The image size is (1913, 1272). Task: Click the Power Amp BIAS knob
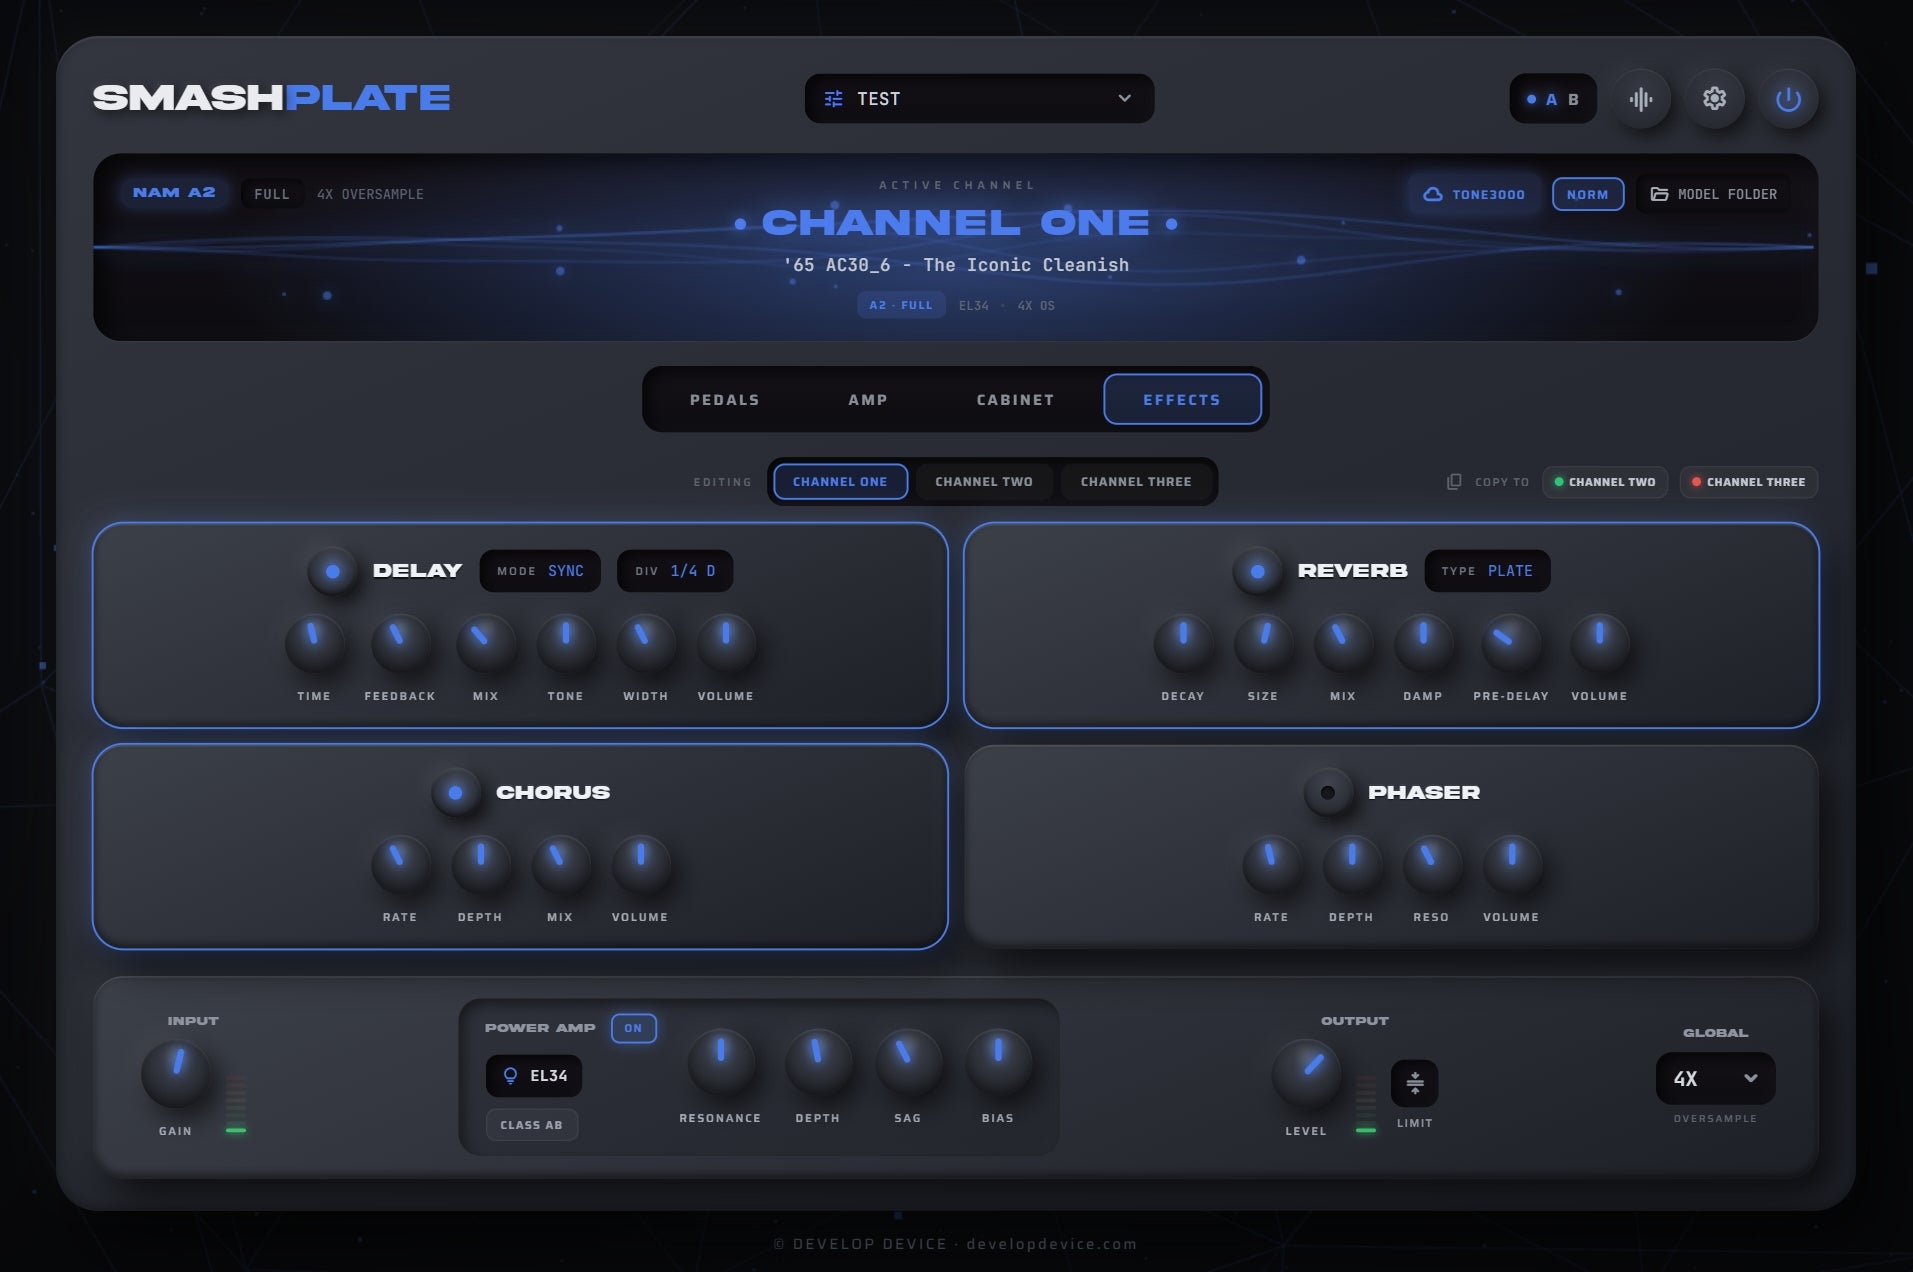[998, 1062]
